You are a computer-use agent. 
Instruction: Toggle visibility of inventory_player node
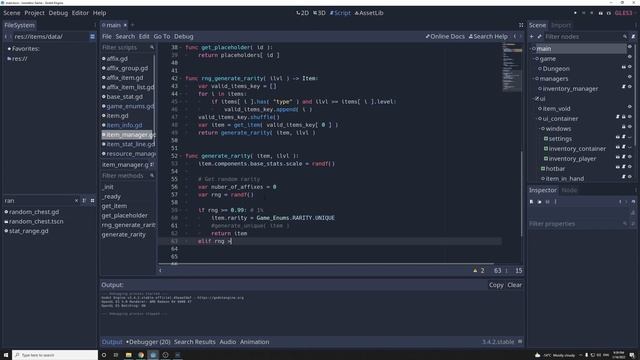click(x=630, y=157)
